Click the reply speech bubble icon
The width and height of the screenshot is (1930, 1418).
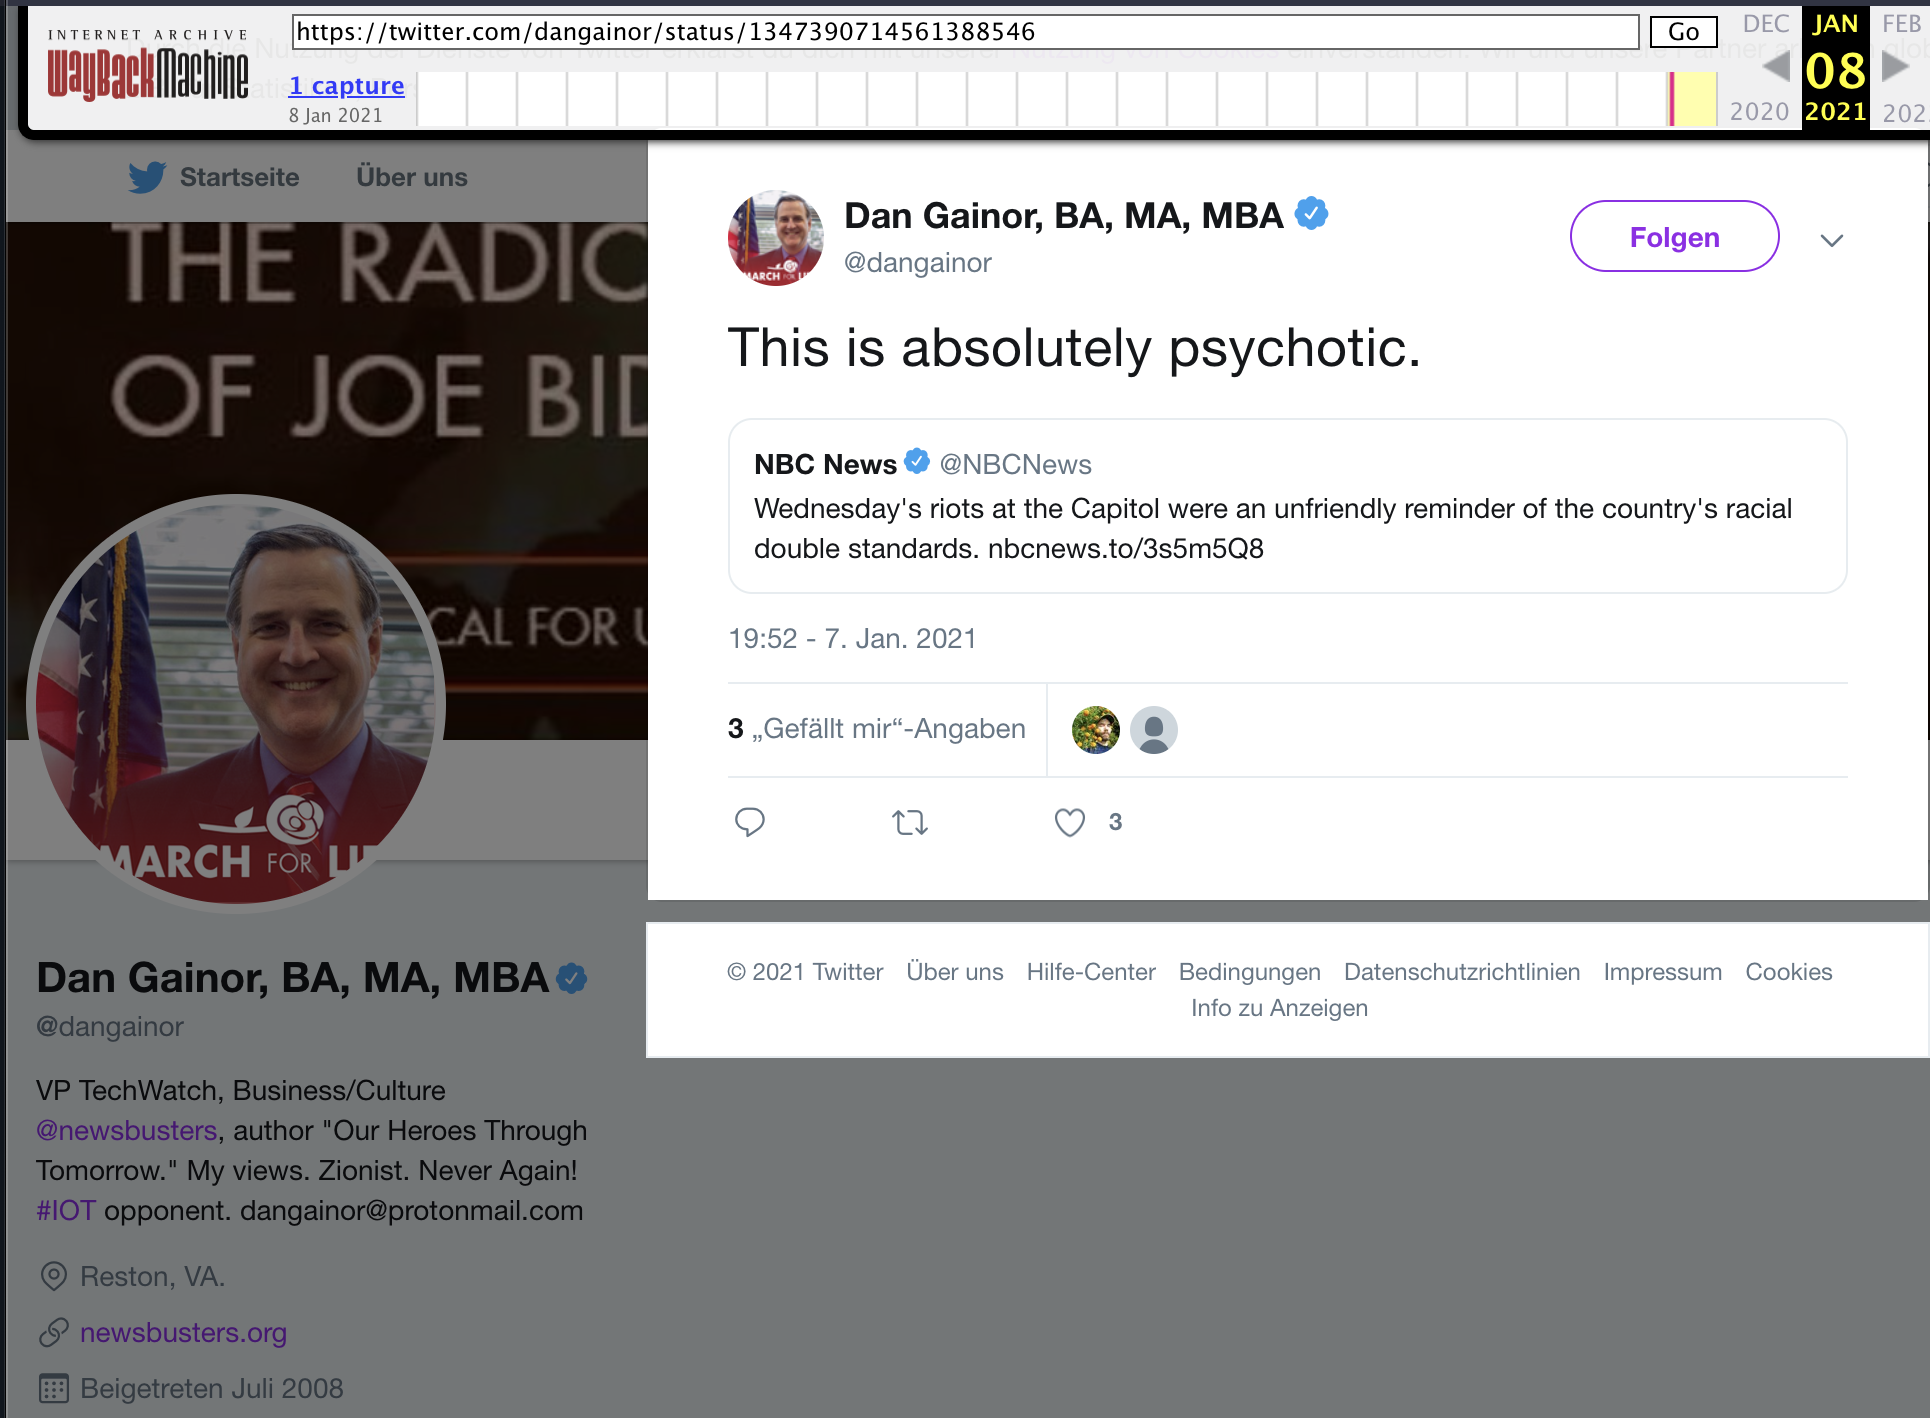coord(750,822)
